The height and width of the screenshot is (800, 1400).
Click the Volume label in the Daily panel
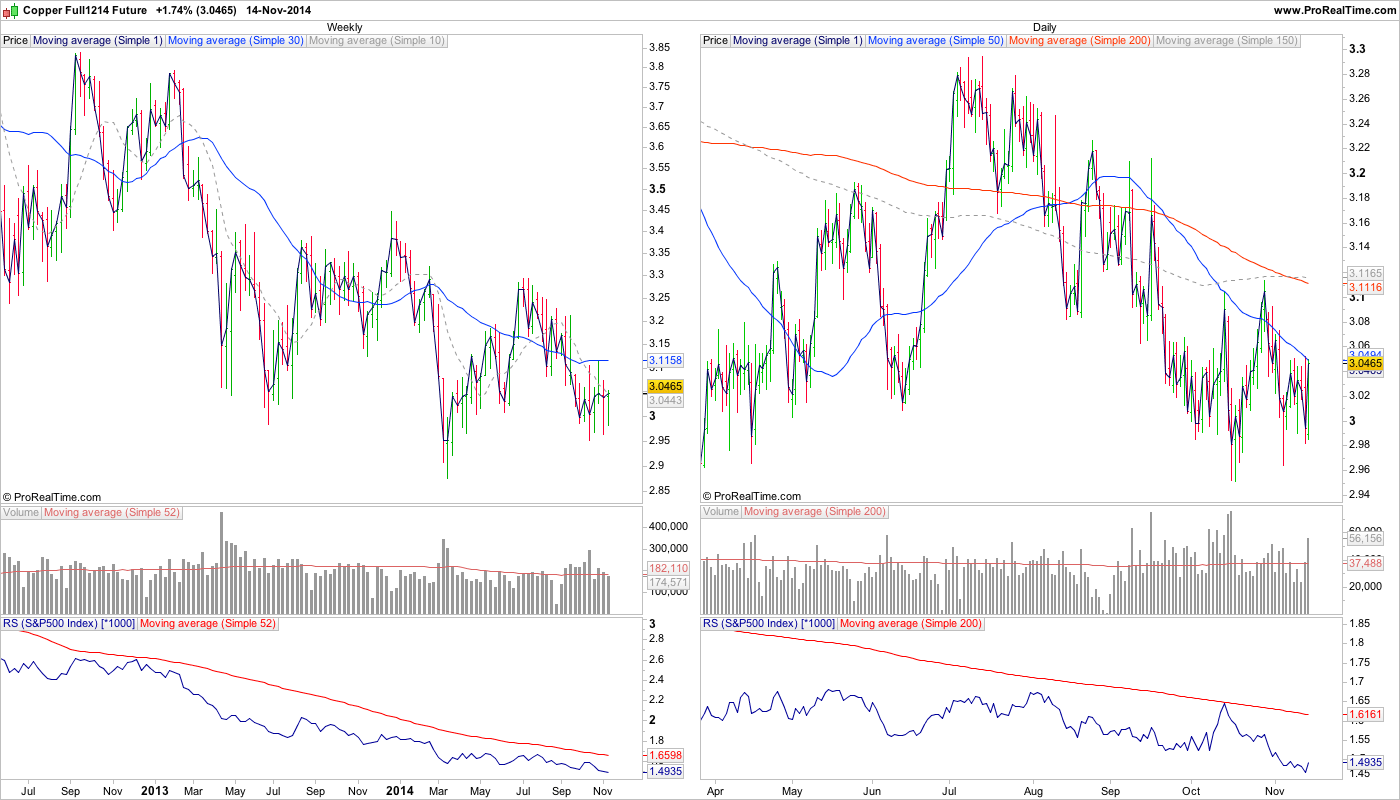pyautogui.click(x=721, y=512)
